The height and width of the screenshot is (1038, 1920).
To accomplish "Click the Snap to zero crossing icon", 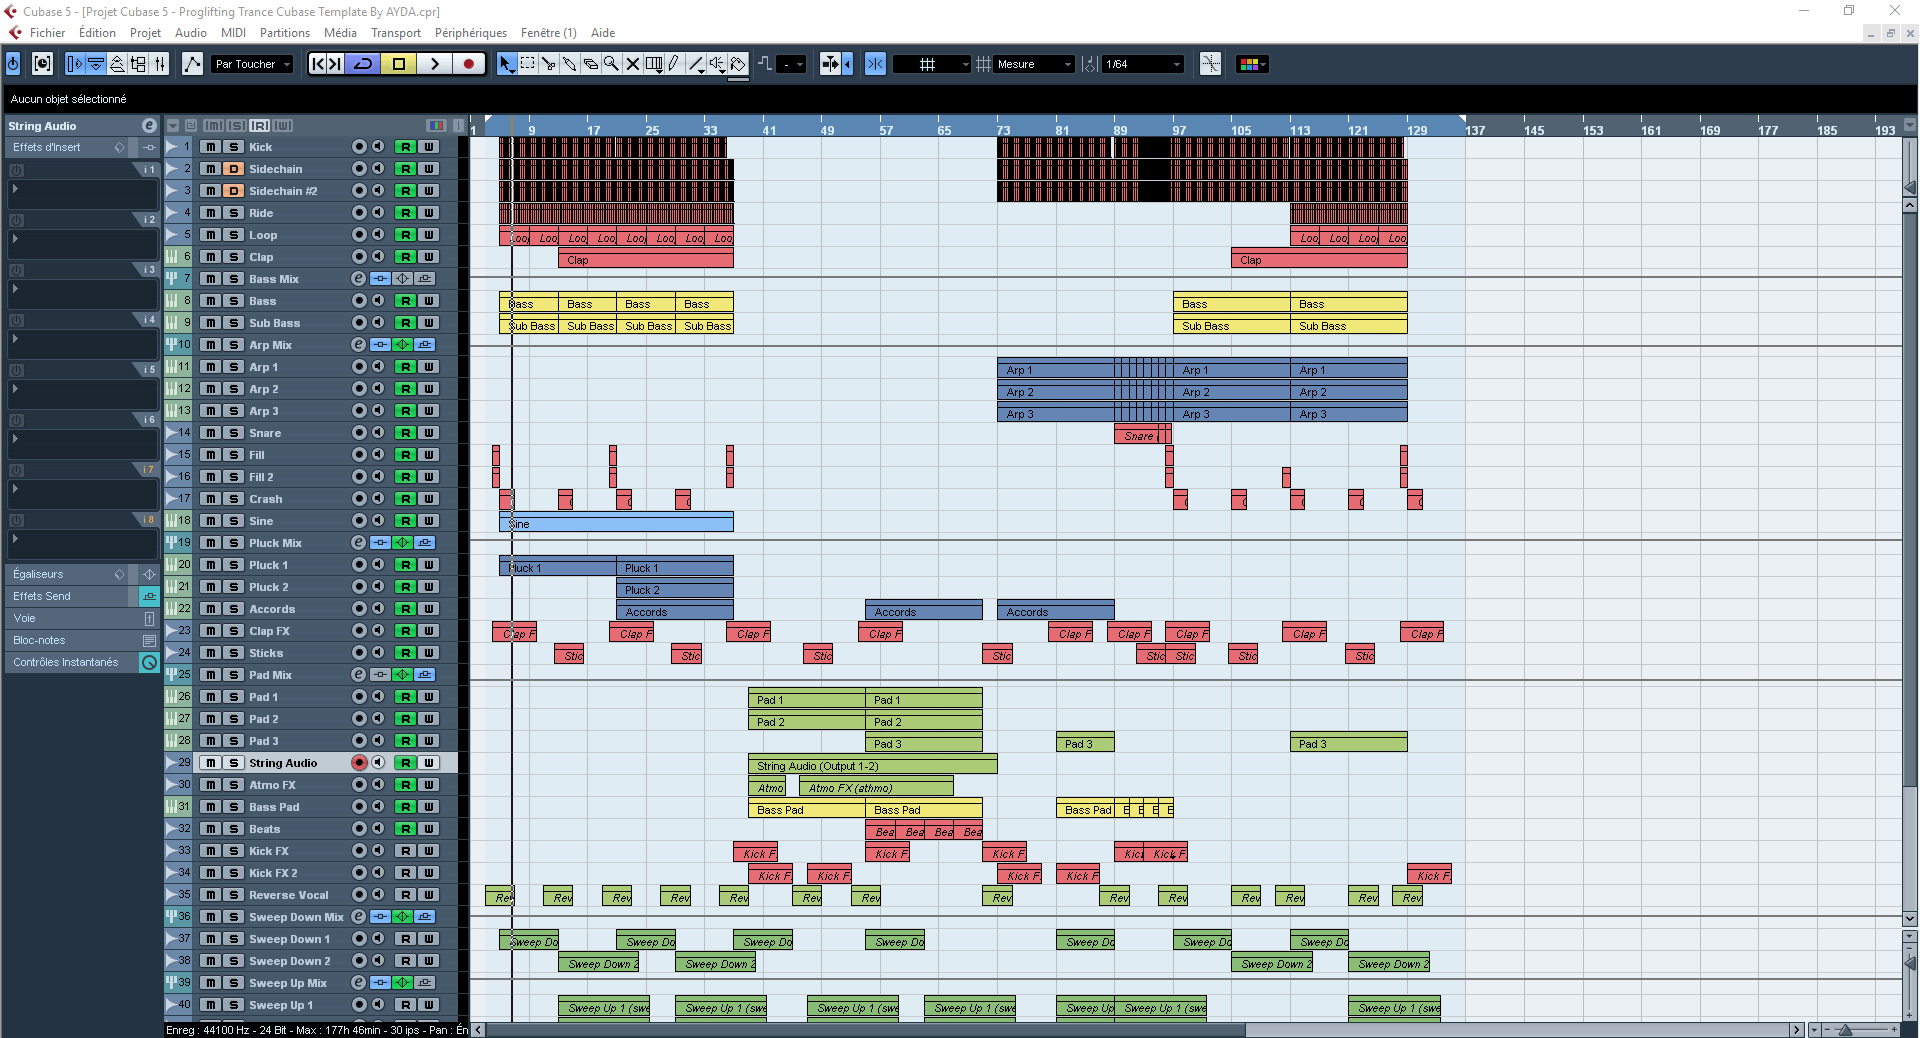I will [x=1211, y=64].
